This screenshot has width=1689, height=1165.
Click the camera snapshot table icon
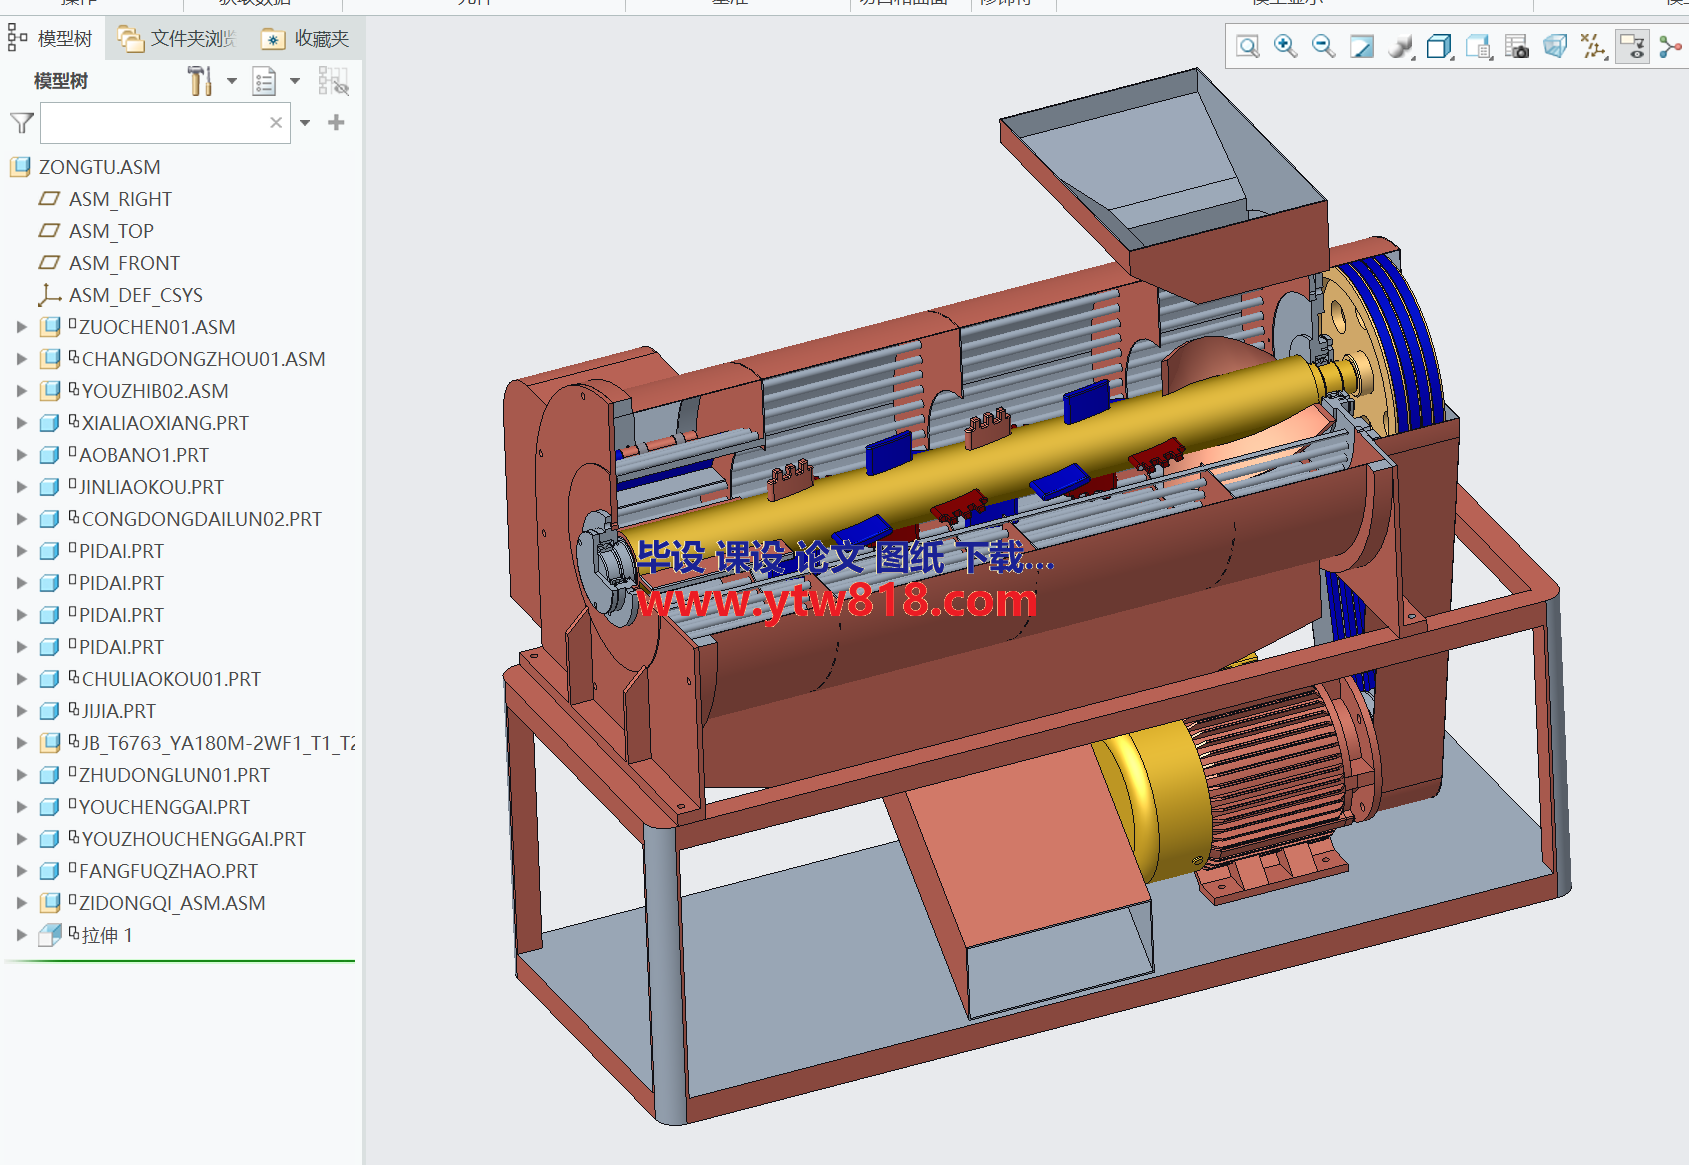coord(1516,46)
